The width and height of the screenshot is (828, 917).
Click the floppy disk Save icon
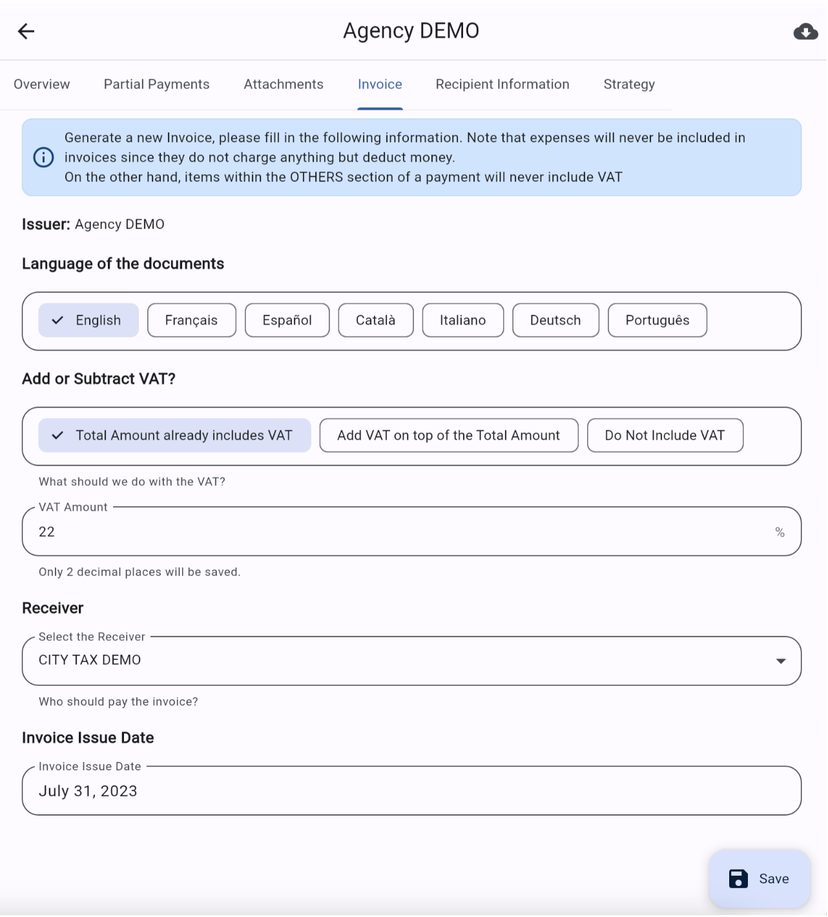(x=738, y=879)
